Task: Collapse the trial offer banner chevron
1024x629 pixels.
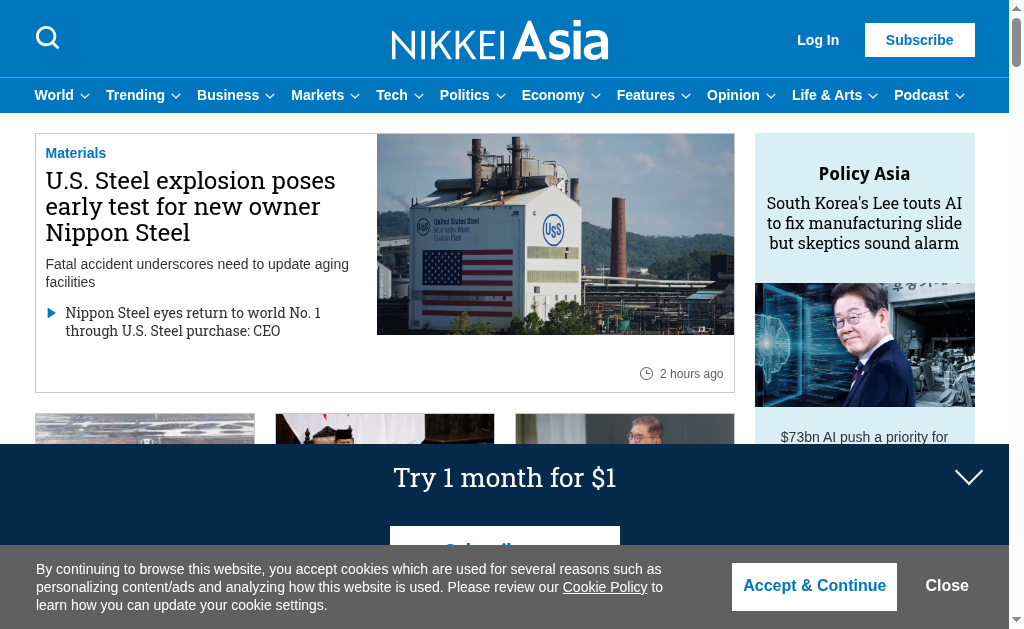Action: tap(968, 477)
